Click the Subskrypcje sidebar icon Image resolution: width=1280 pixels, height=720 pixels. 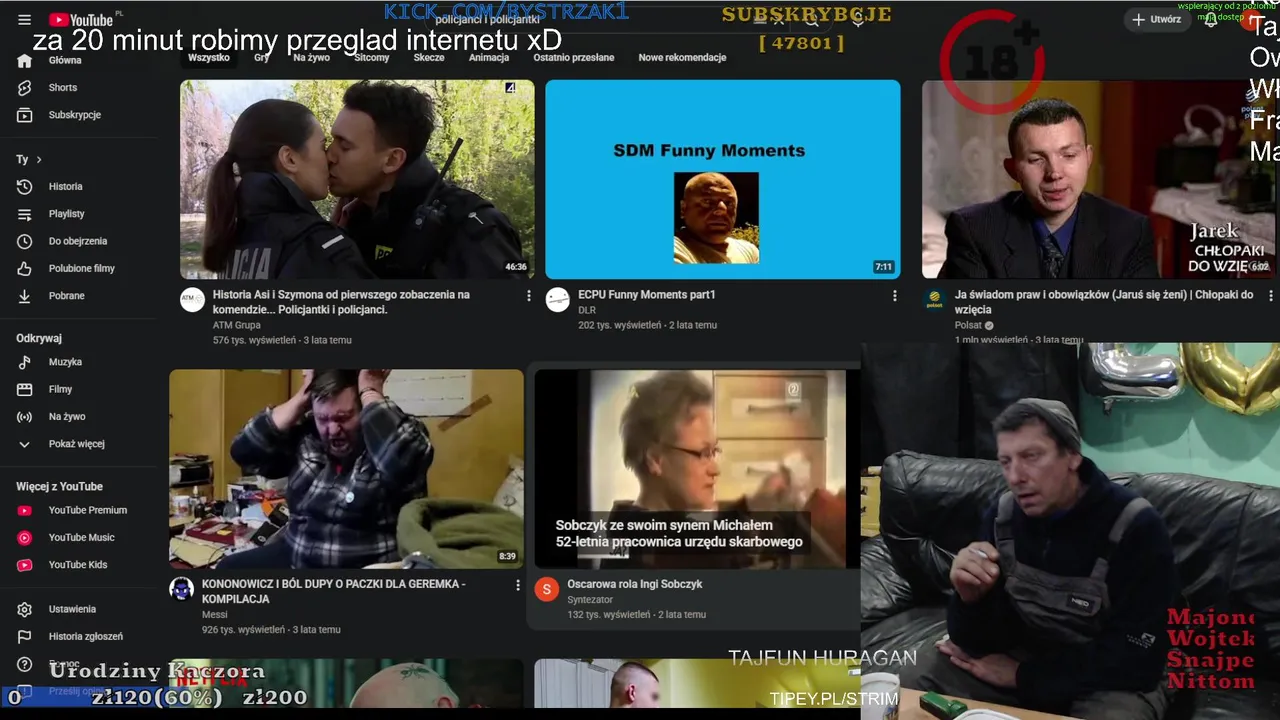coord(25,115)
